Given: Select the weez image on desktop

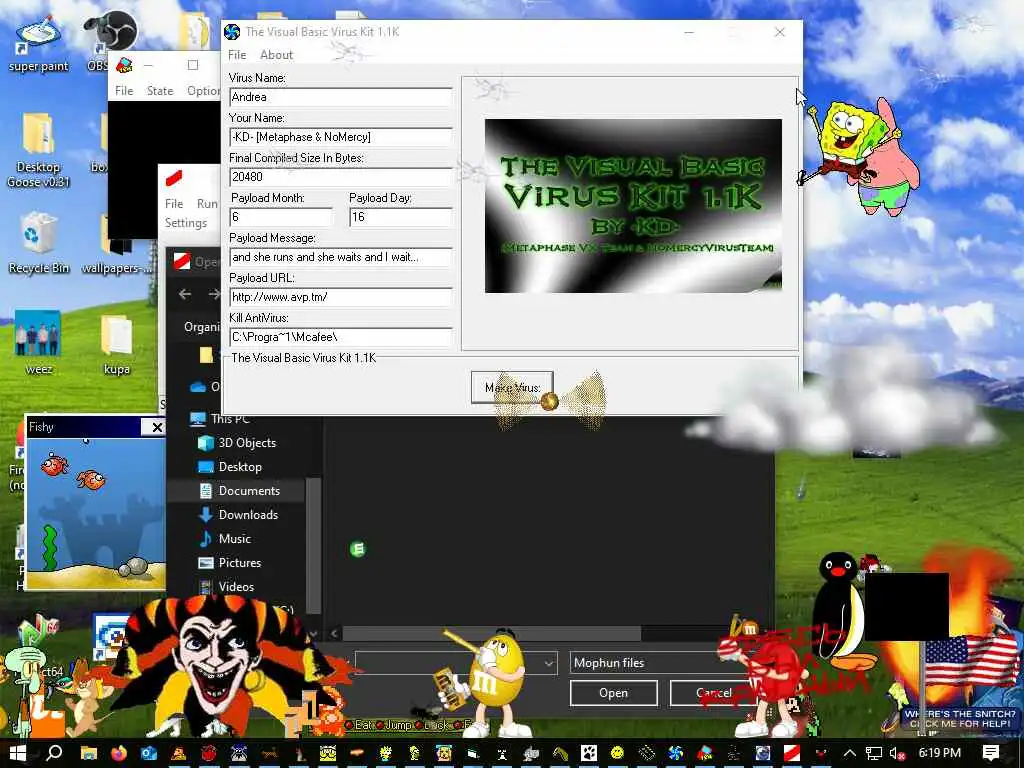Looking at the screenshot, I should (x=38, y=343).
